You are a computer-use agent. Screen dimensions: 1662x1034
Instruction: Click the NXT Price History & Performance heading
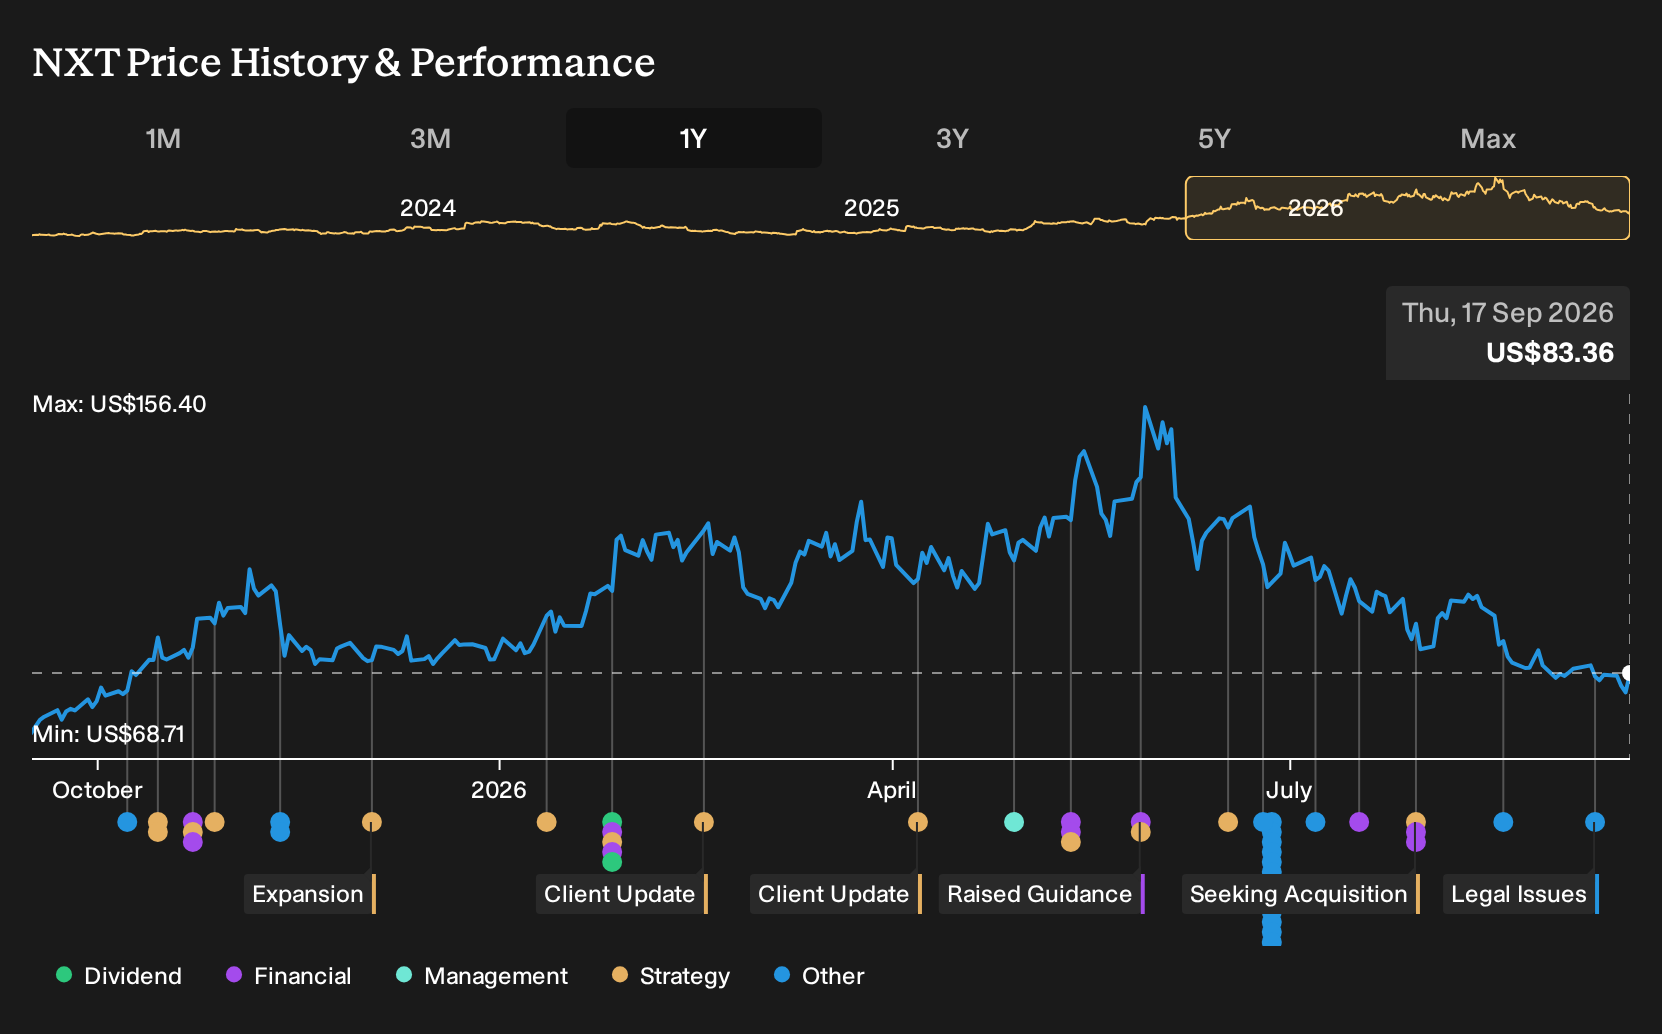click(344, 62)
